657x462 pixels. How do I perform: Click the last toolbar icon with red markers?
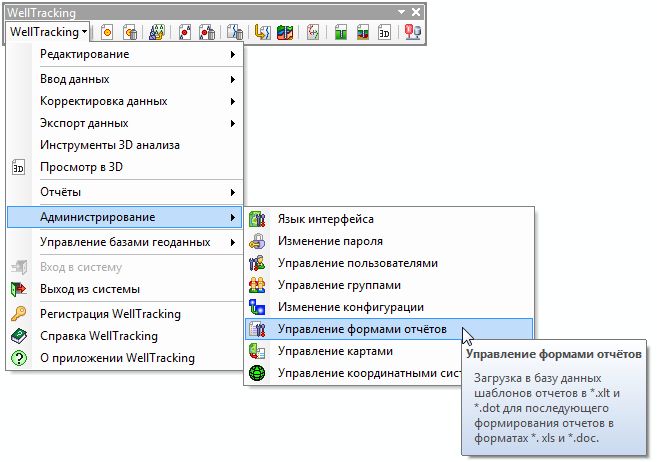413,32
